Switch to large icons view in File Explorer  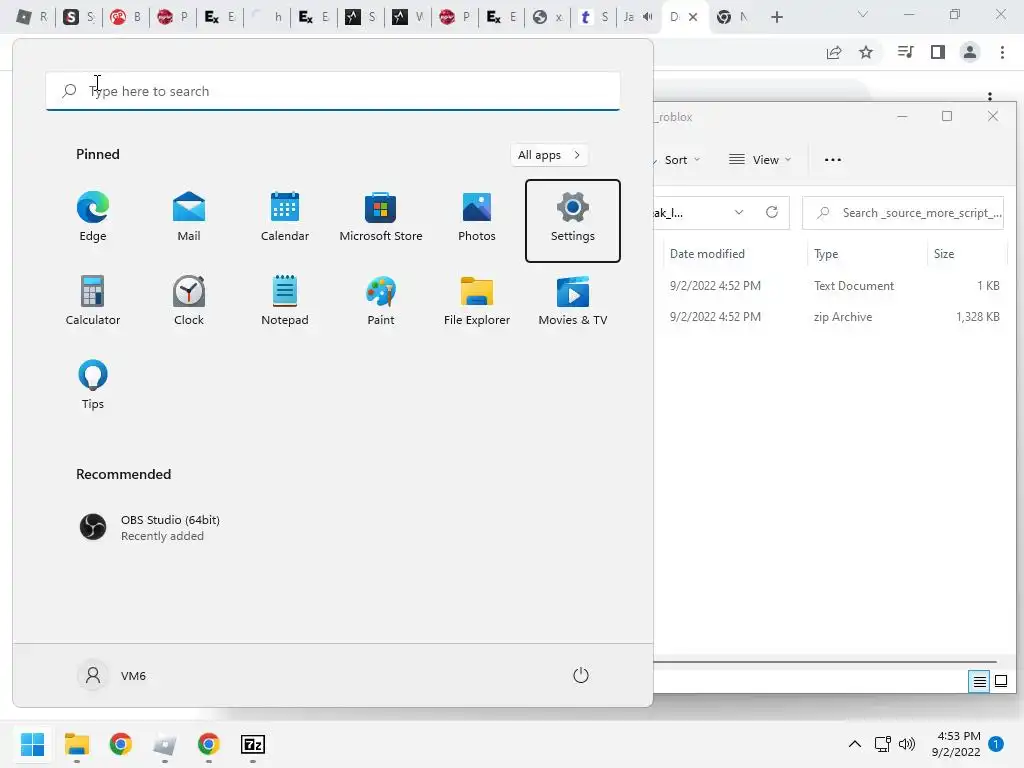tap(1000, 682)
